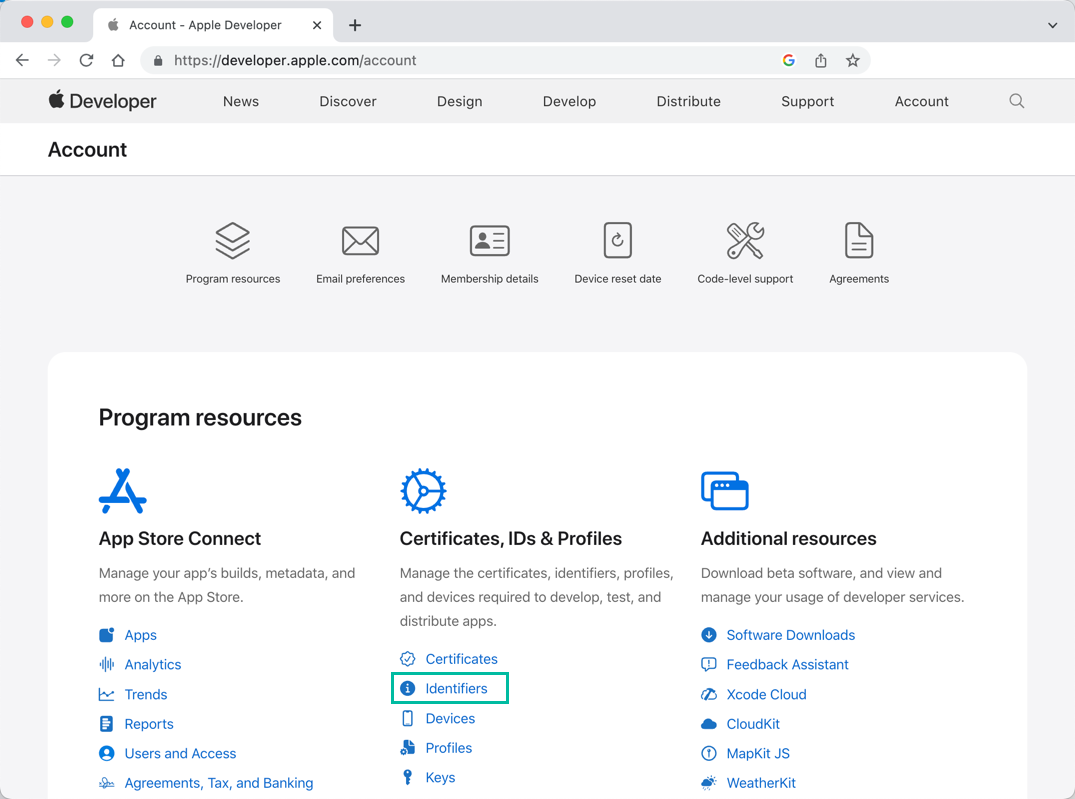Screen dimensions: 1075x799
Task: Click the App Store Connect logo icon
Action: click(x=123, y=491)
